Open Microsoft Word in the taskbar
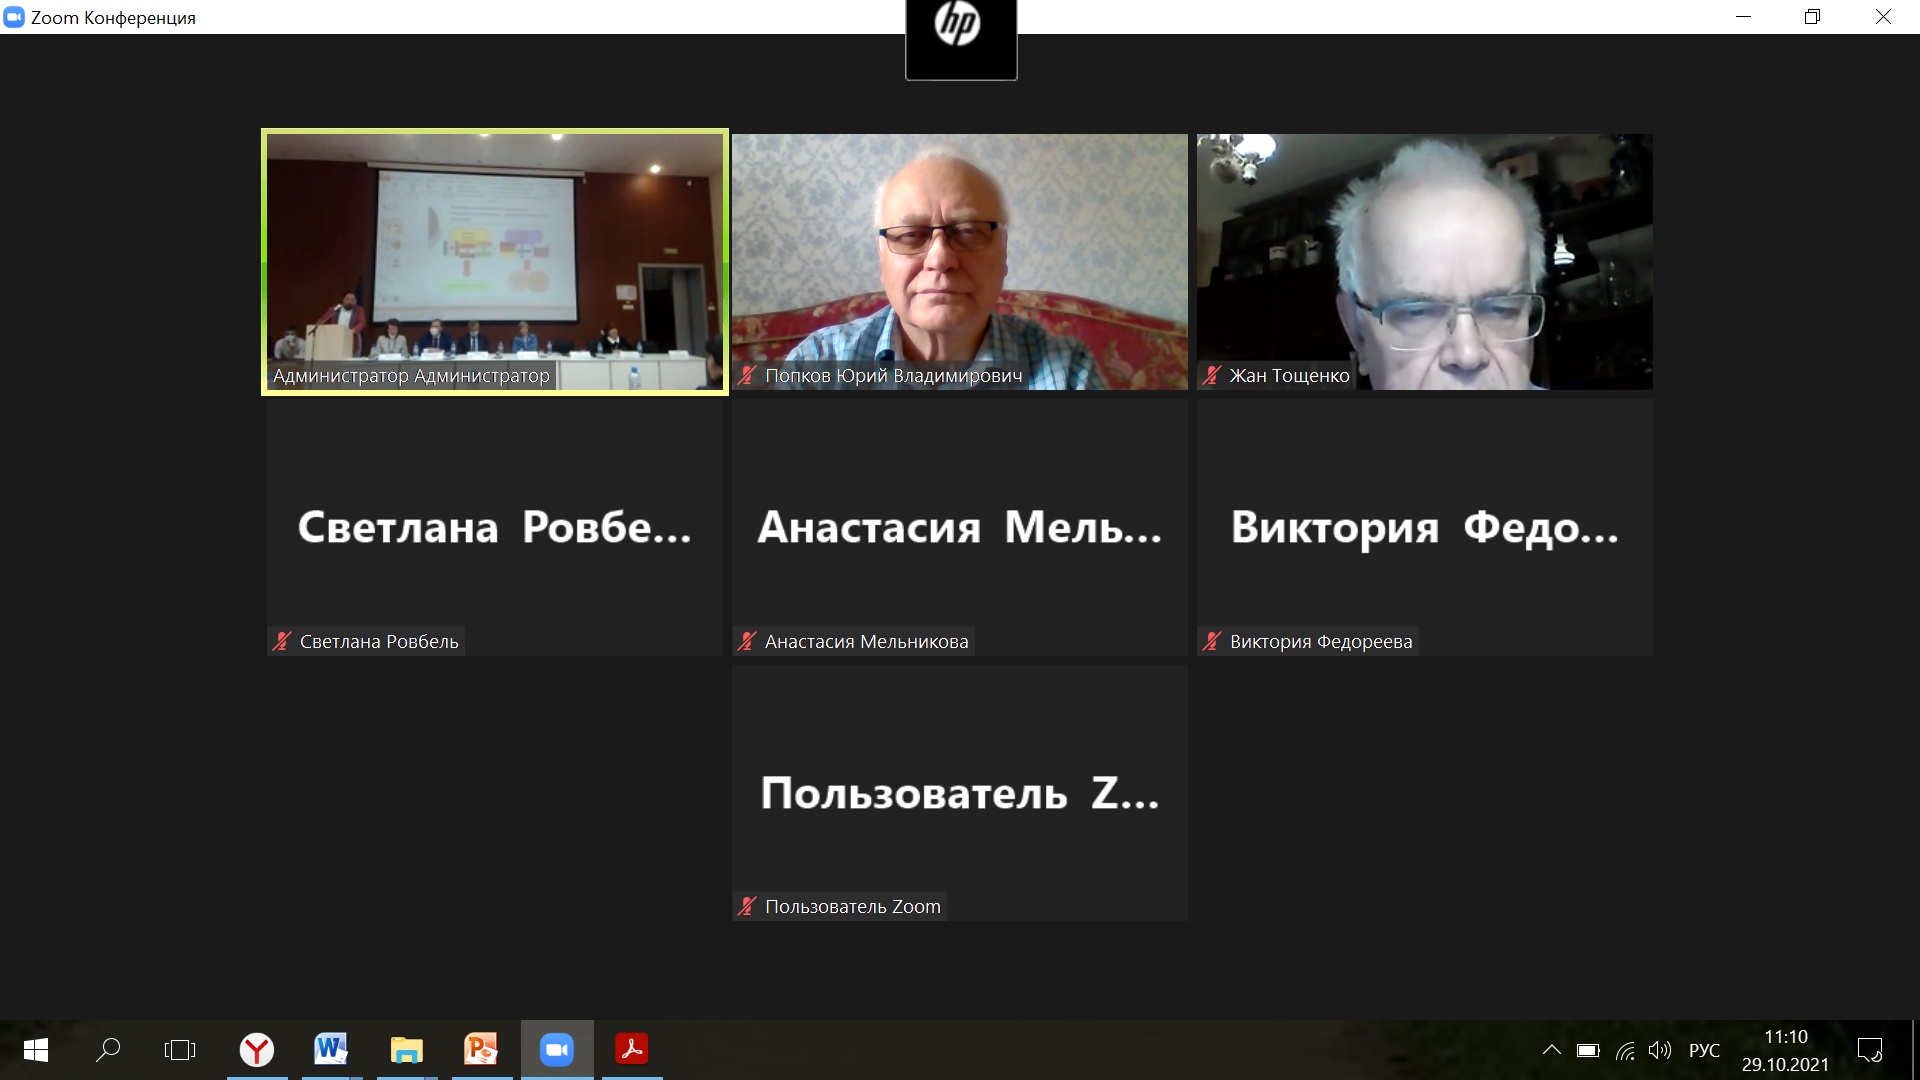The height and width of the screenshot is (1080, 1920). [x=331, y=1049]
